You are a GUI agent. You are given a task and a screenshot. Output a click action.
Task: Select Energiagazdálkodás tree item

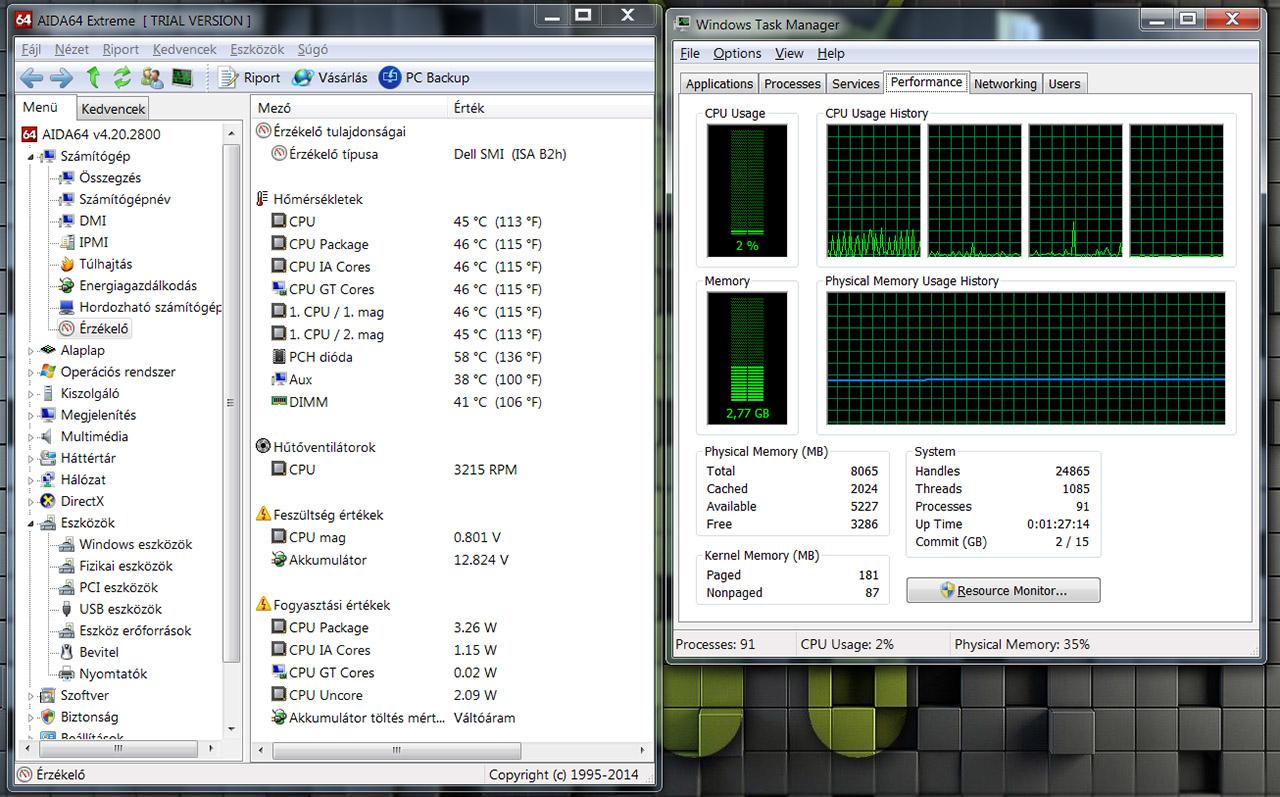(x=138, y=285)
